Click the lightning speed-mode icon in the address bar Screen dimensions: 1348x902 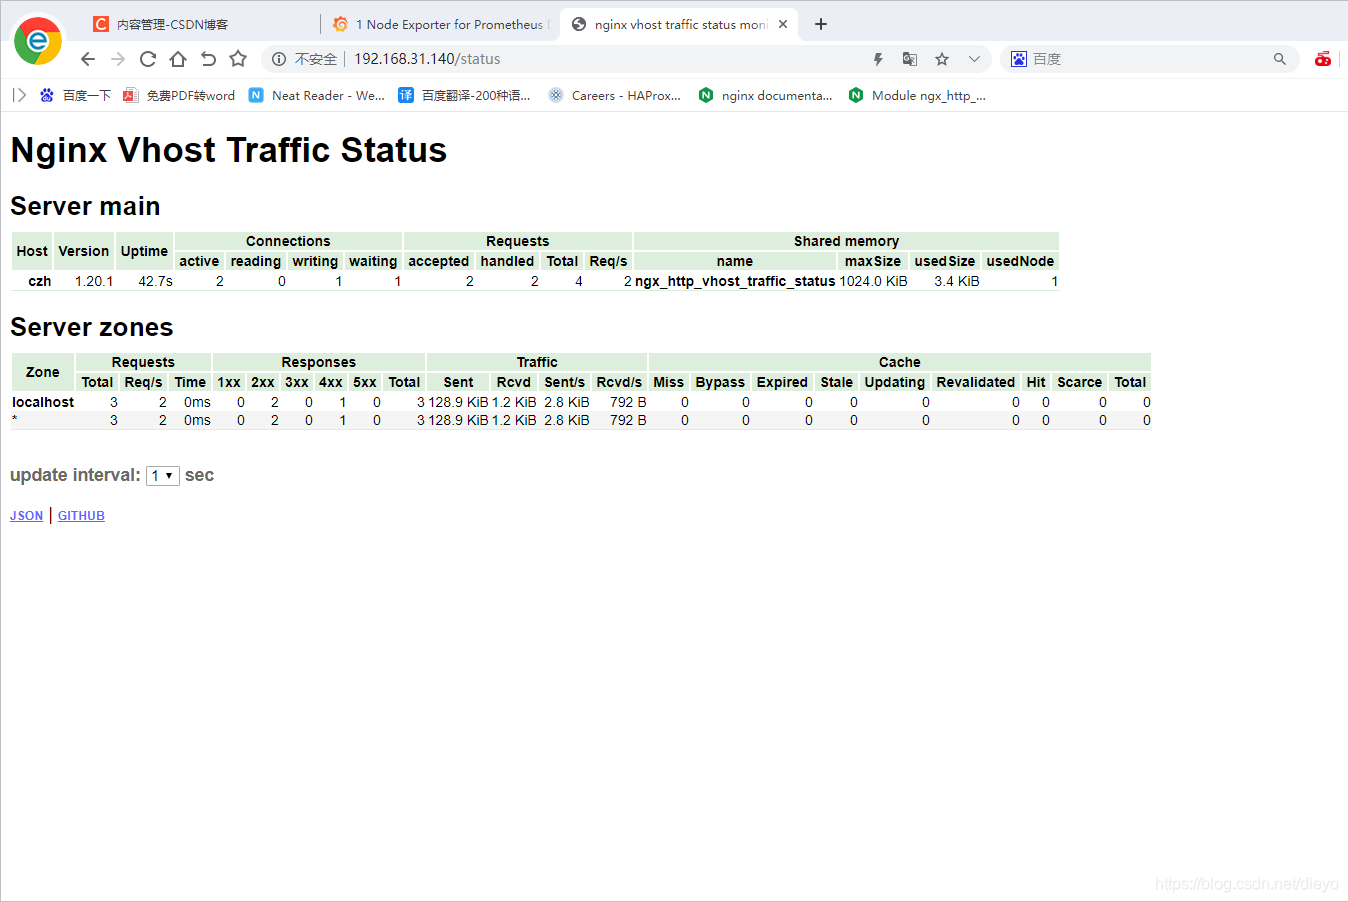pos(878,59)
